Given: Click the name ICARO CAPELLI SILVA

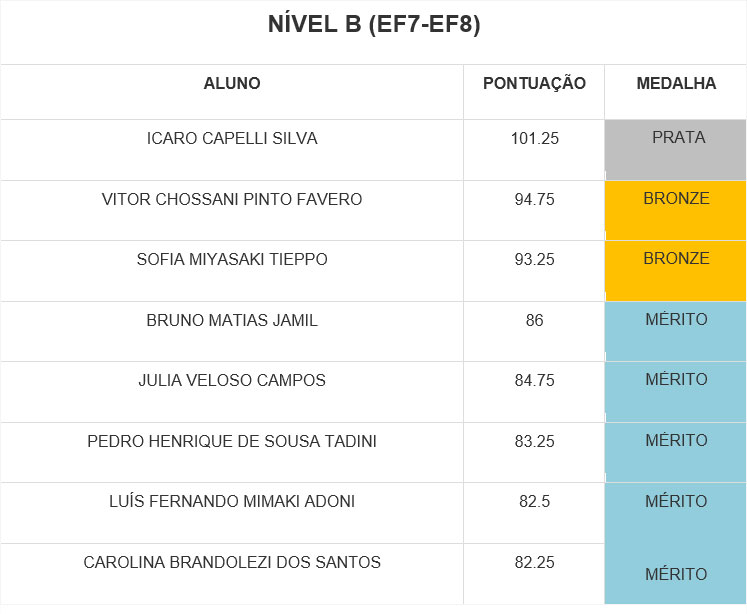Looking at the screenshot, I should (x=232, y=139).
